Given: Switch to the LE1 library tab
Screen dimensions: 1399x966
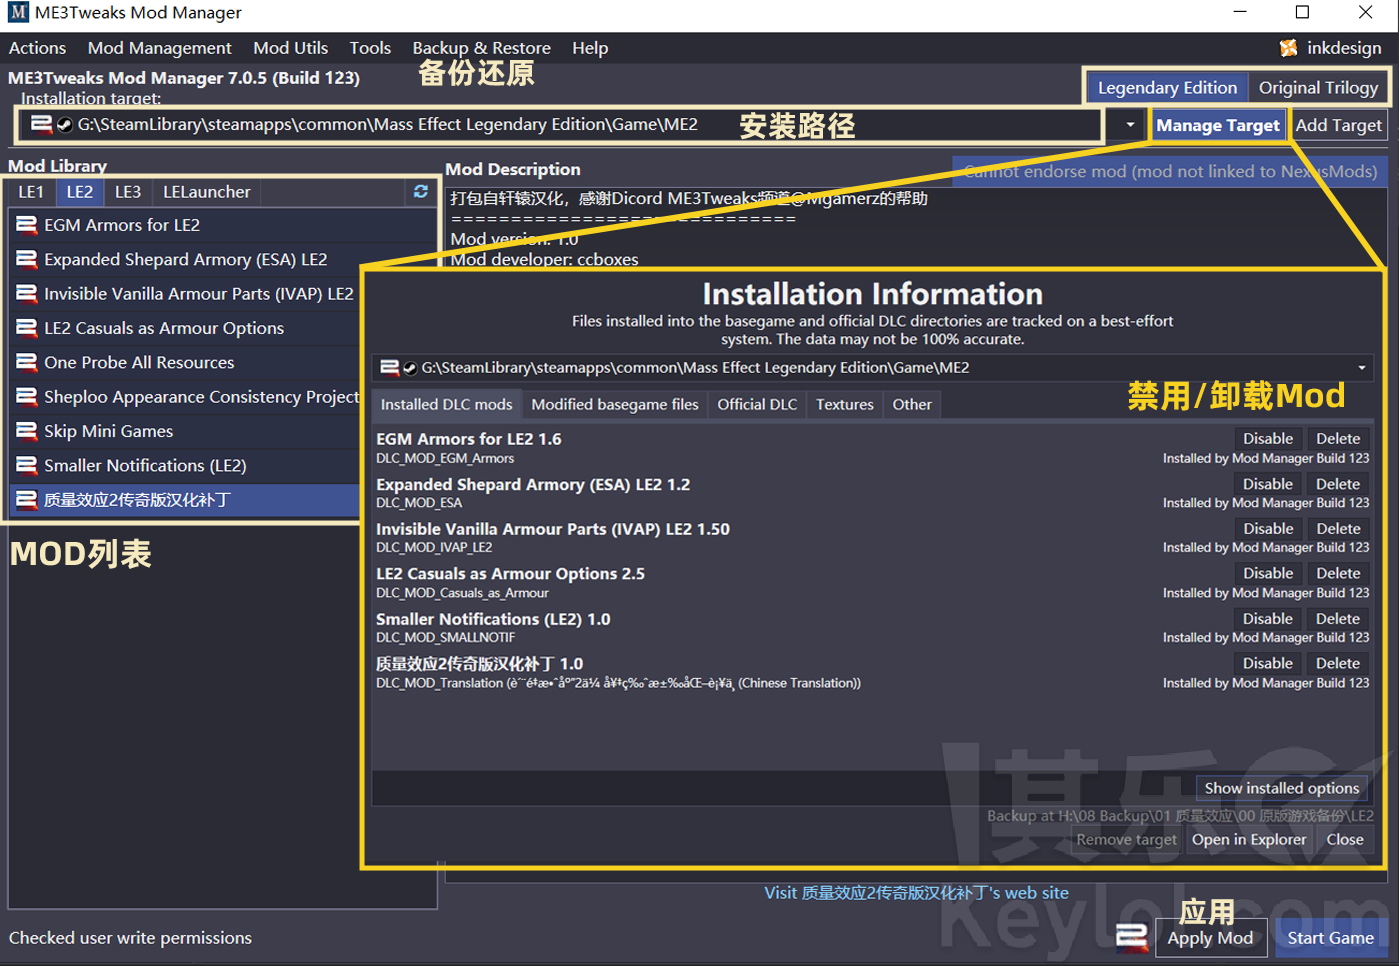Looking at the screenshot, I should pyautogui.click(x=31, y=192).
